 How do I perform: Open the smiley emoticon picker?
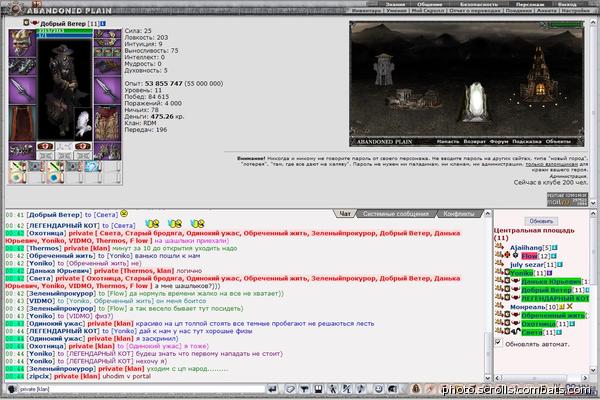pos(378,389)
